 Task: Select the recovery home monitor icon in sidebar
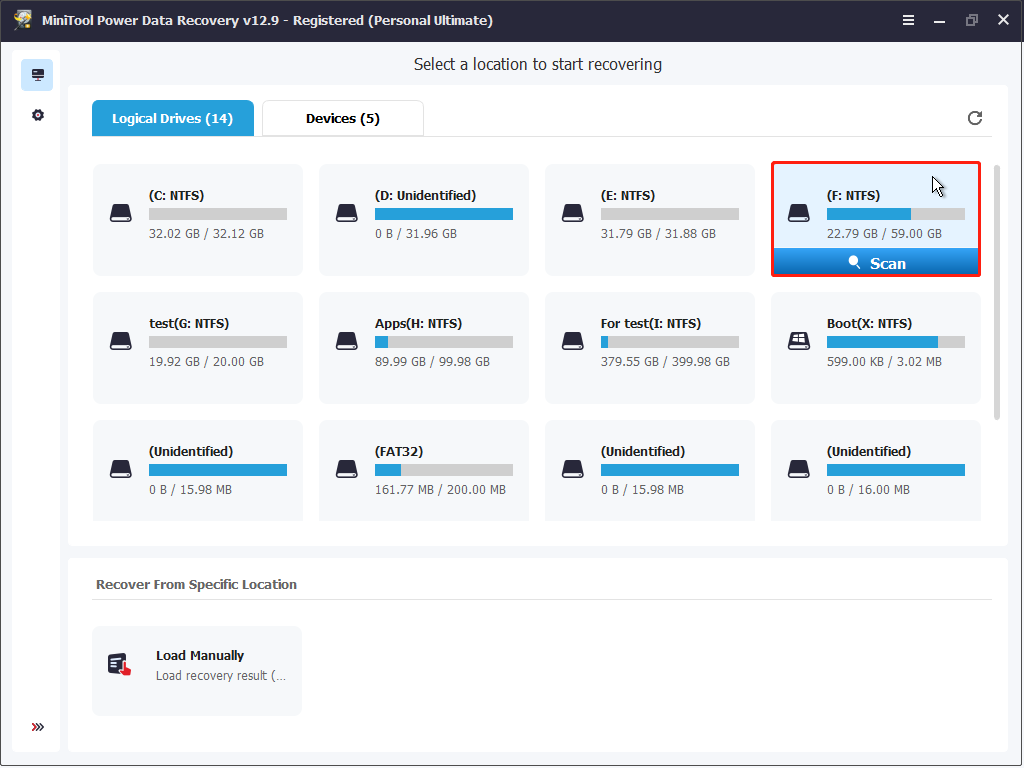[37, 75]
